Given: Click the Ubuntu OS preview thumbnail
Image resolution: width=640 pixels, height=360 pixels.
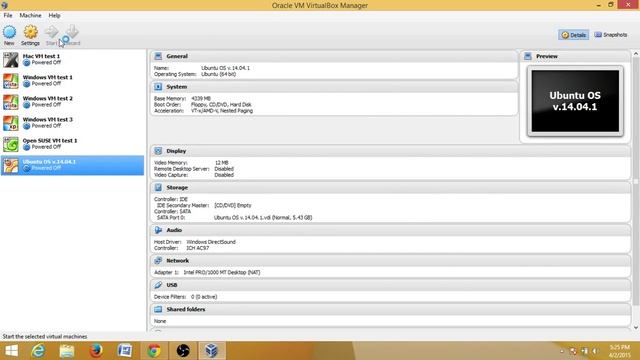Looking at the screenshot, I should [x=575, y=101].
